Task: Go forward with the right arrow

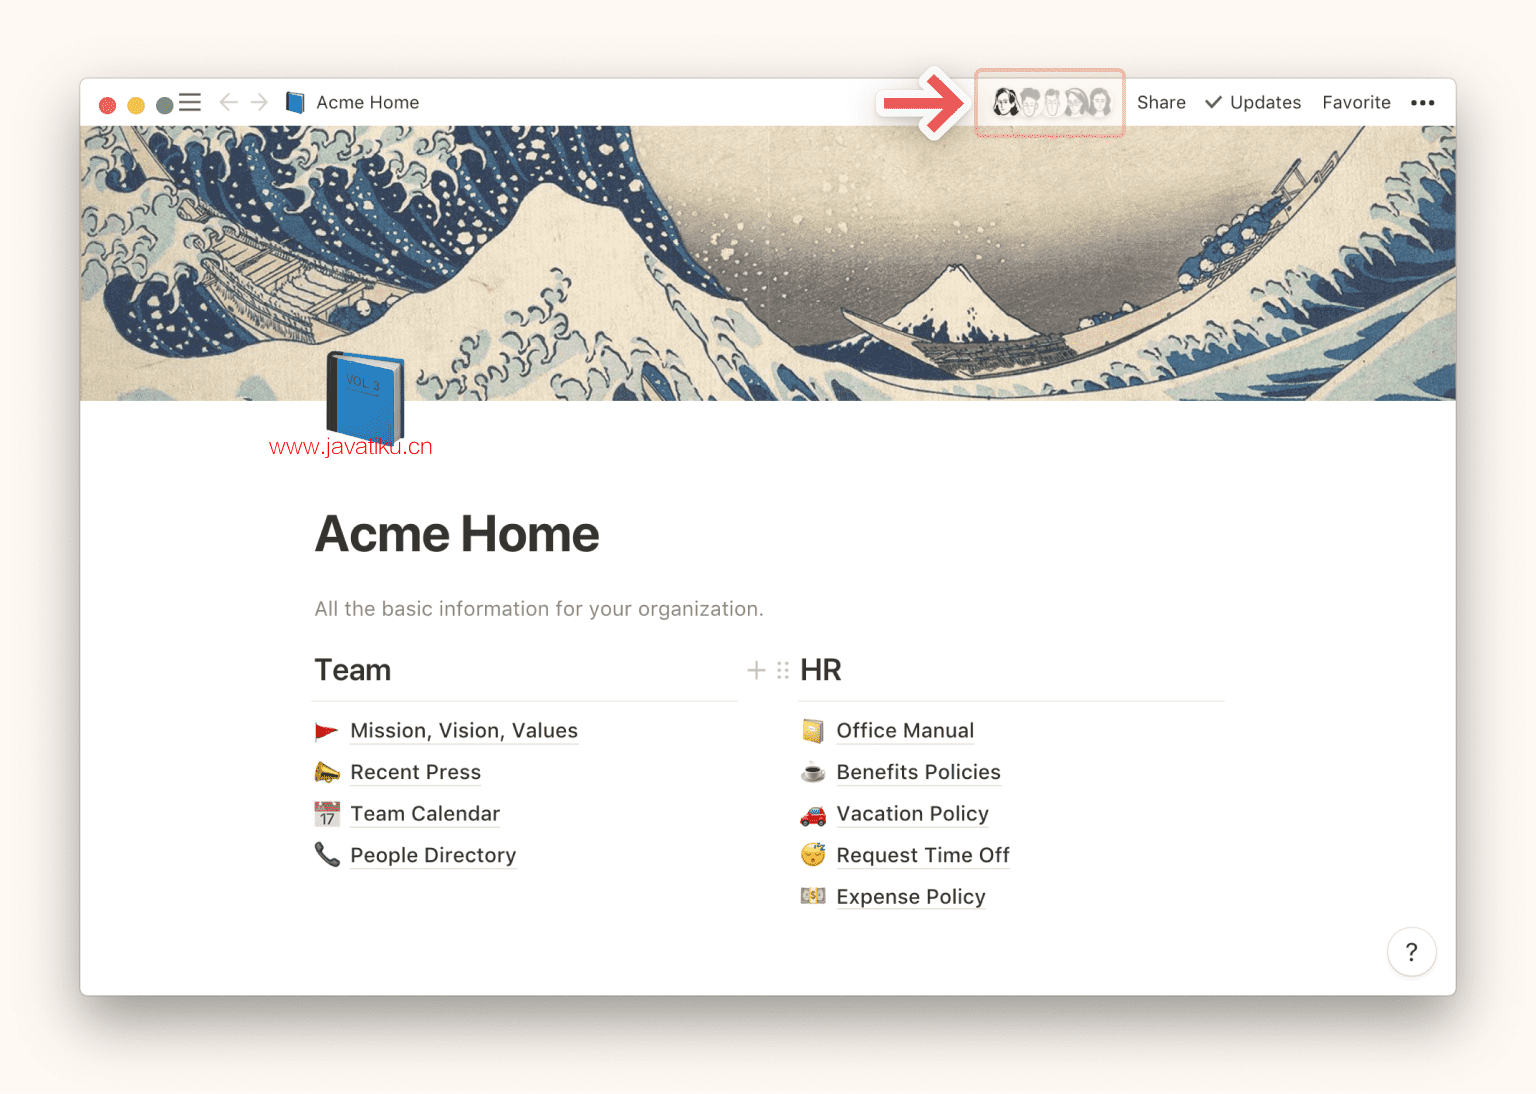Action: [259, 102]
